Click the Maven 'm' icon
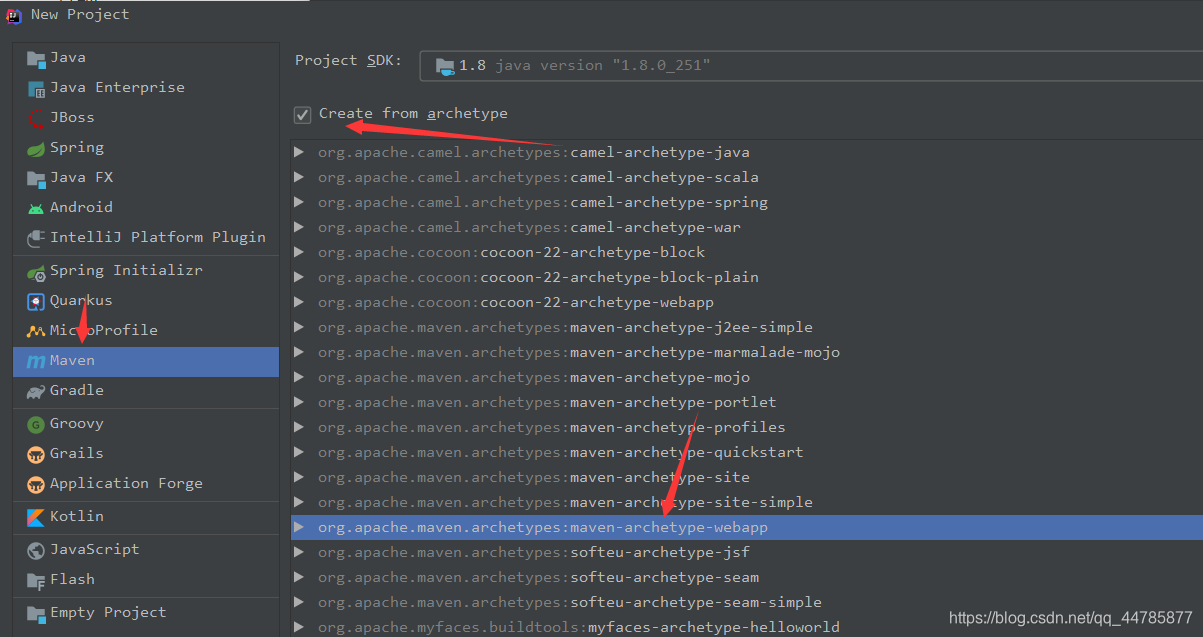The width and height of the screenshot is (1203, 637). click(36, 361)
